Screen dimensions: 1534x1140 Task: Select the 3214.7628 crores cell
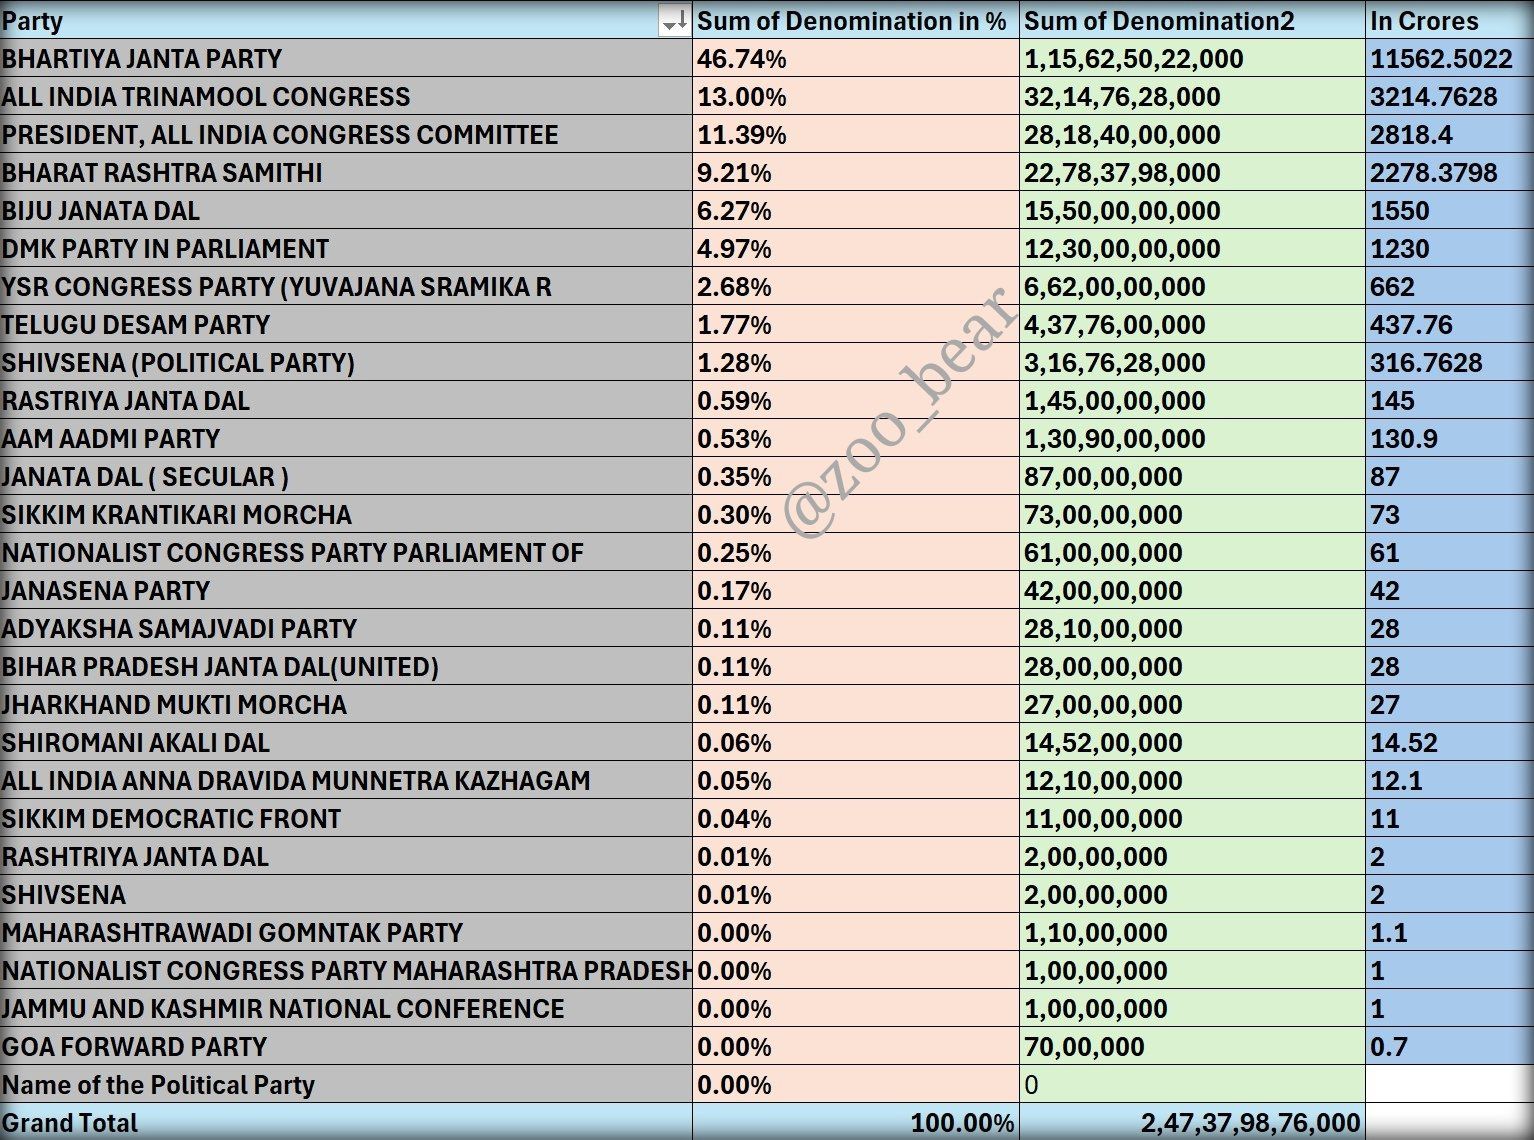[x=1450, y=97]
